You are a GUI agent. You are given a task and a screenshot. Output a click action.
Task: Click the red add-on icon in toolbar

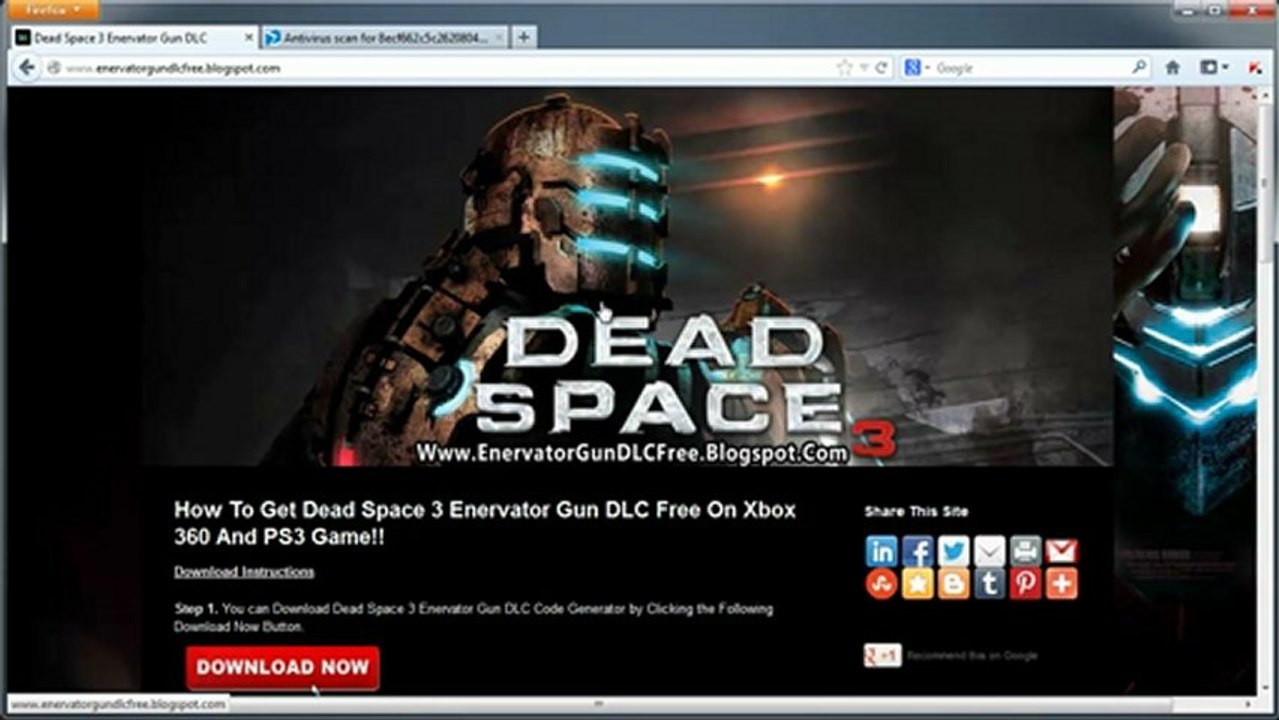(1255, 68)
